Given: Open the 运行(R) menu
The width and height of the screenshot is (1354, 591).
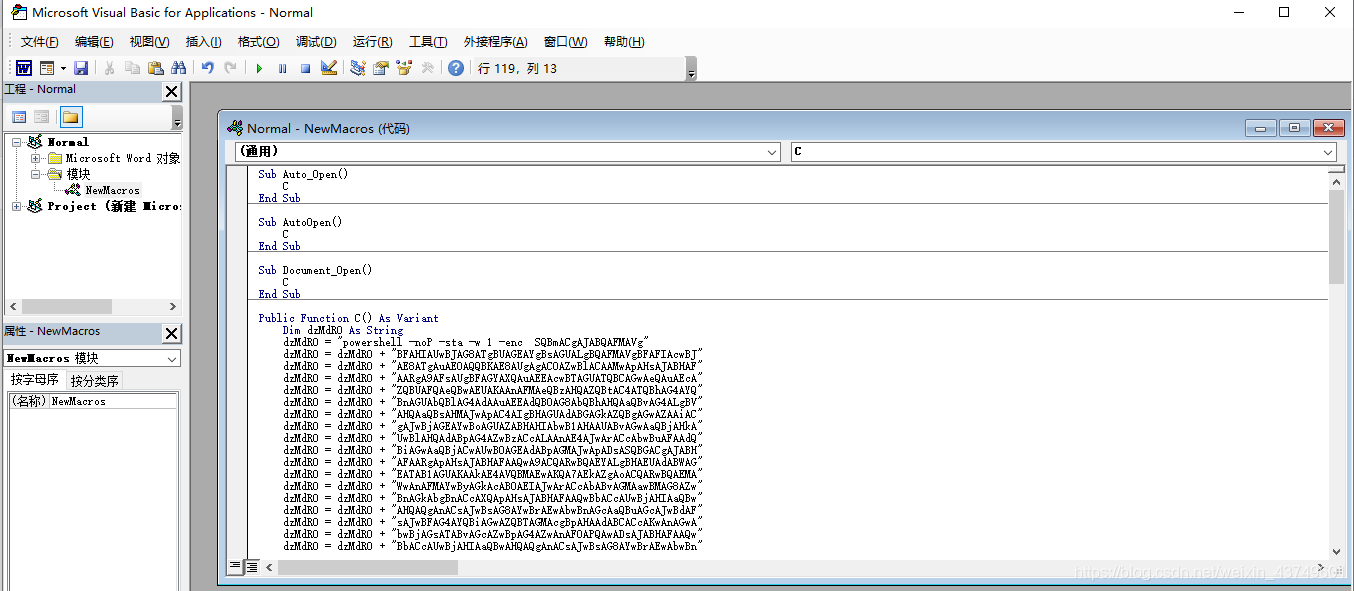Looking at the screenshot, I should tap(372, 42).
